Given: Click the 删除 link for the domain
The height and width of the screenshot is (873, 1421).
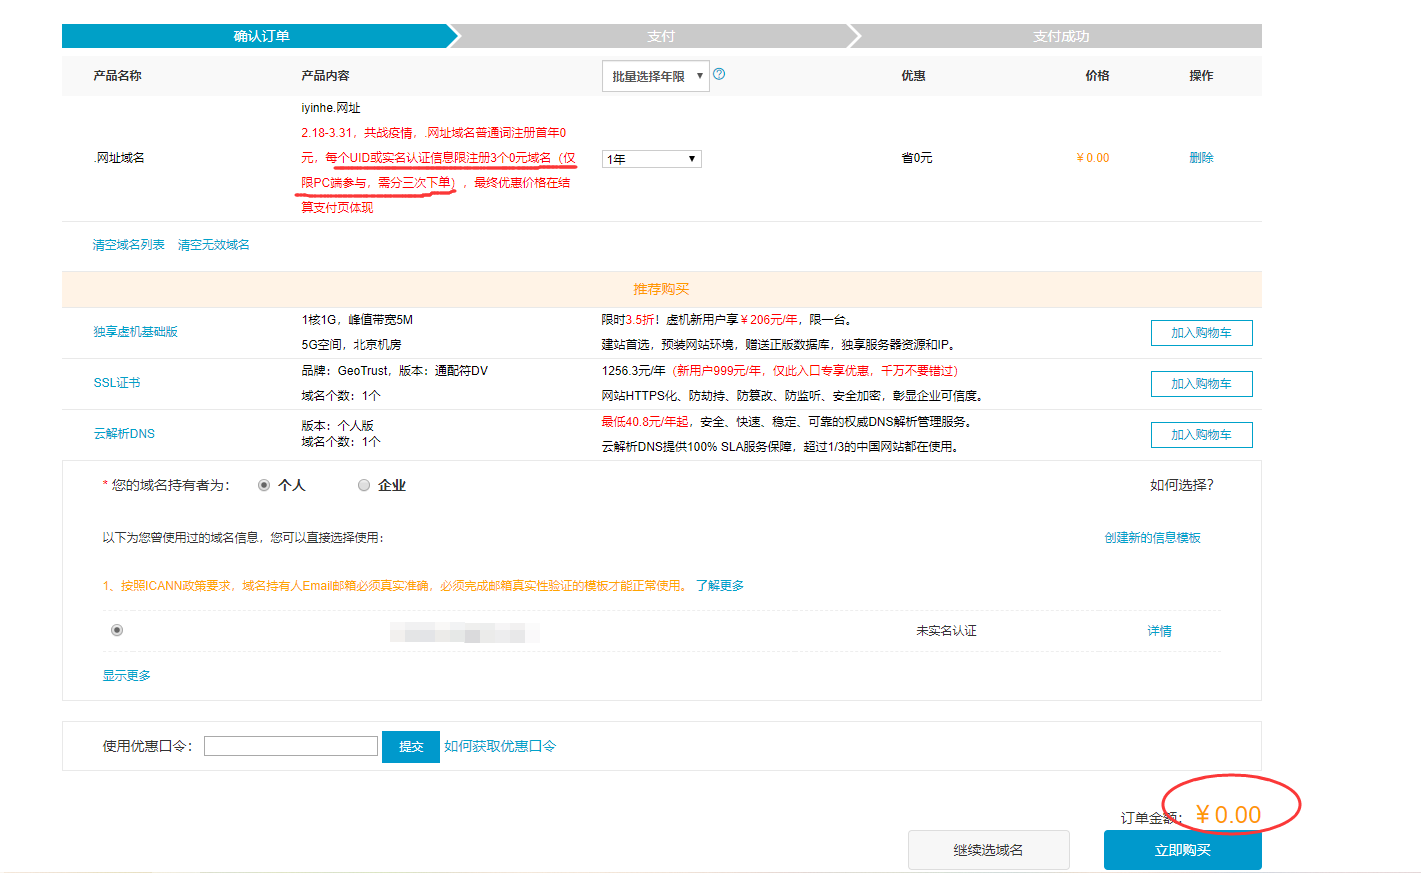Looking at the screenshot, I should pyautogui.click(x=1201, y=158).
